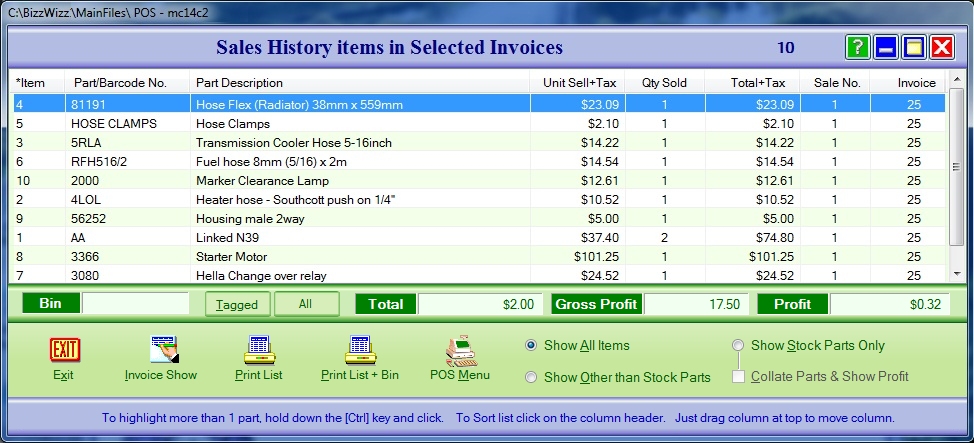This screenshot has height=443, width=974.
Task: Click the Invoice Show label
Action: (x=161, y=375)
